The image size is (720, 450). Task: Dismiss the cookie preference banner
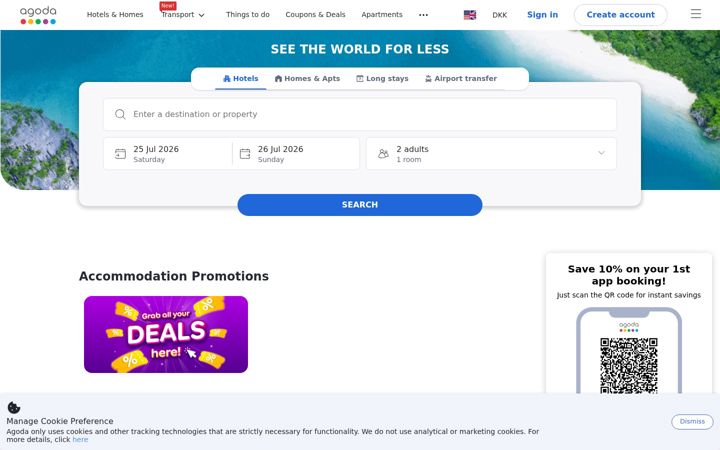coord(692,422)
